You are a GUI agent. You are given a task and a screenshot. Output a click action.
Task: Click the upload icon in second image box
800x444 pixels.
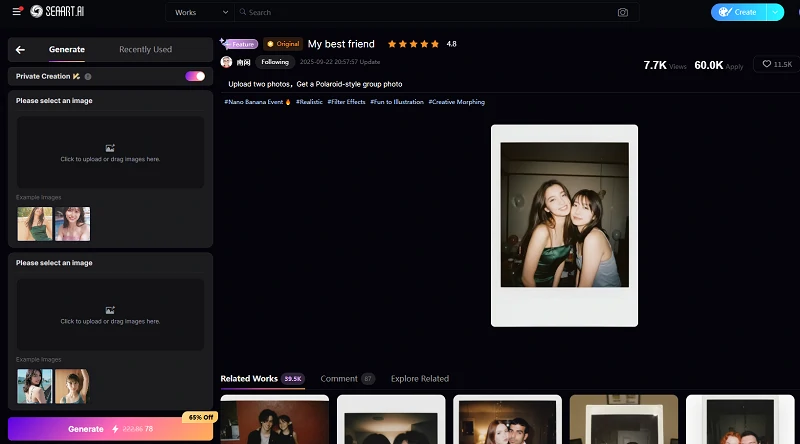click(x=110, y=310)
